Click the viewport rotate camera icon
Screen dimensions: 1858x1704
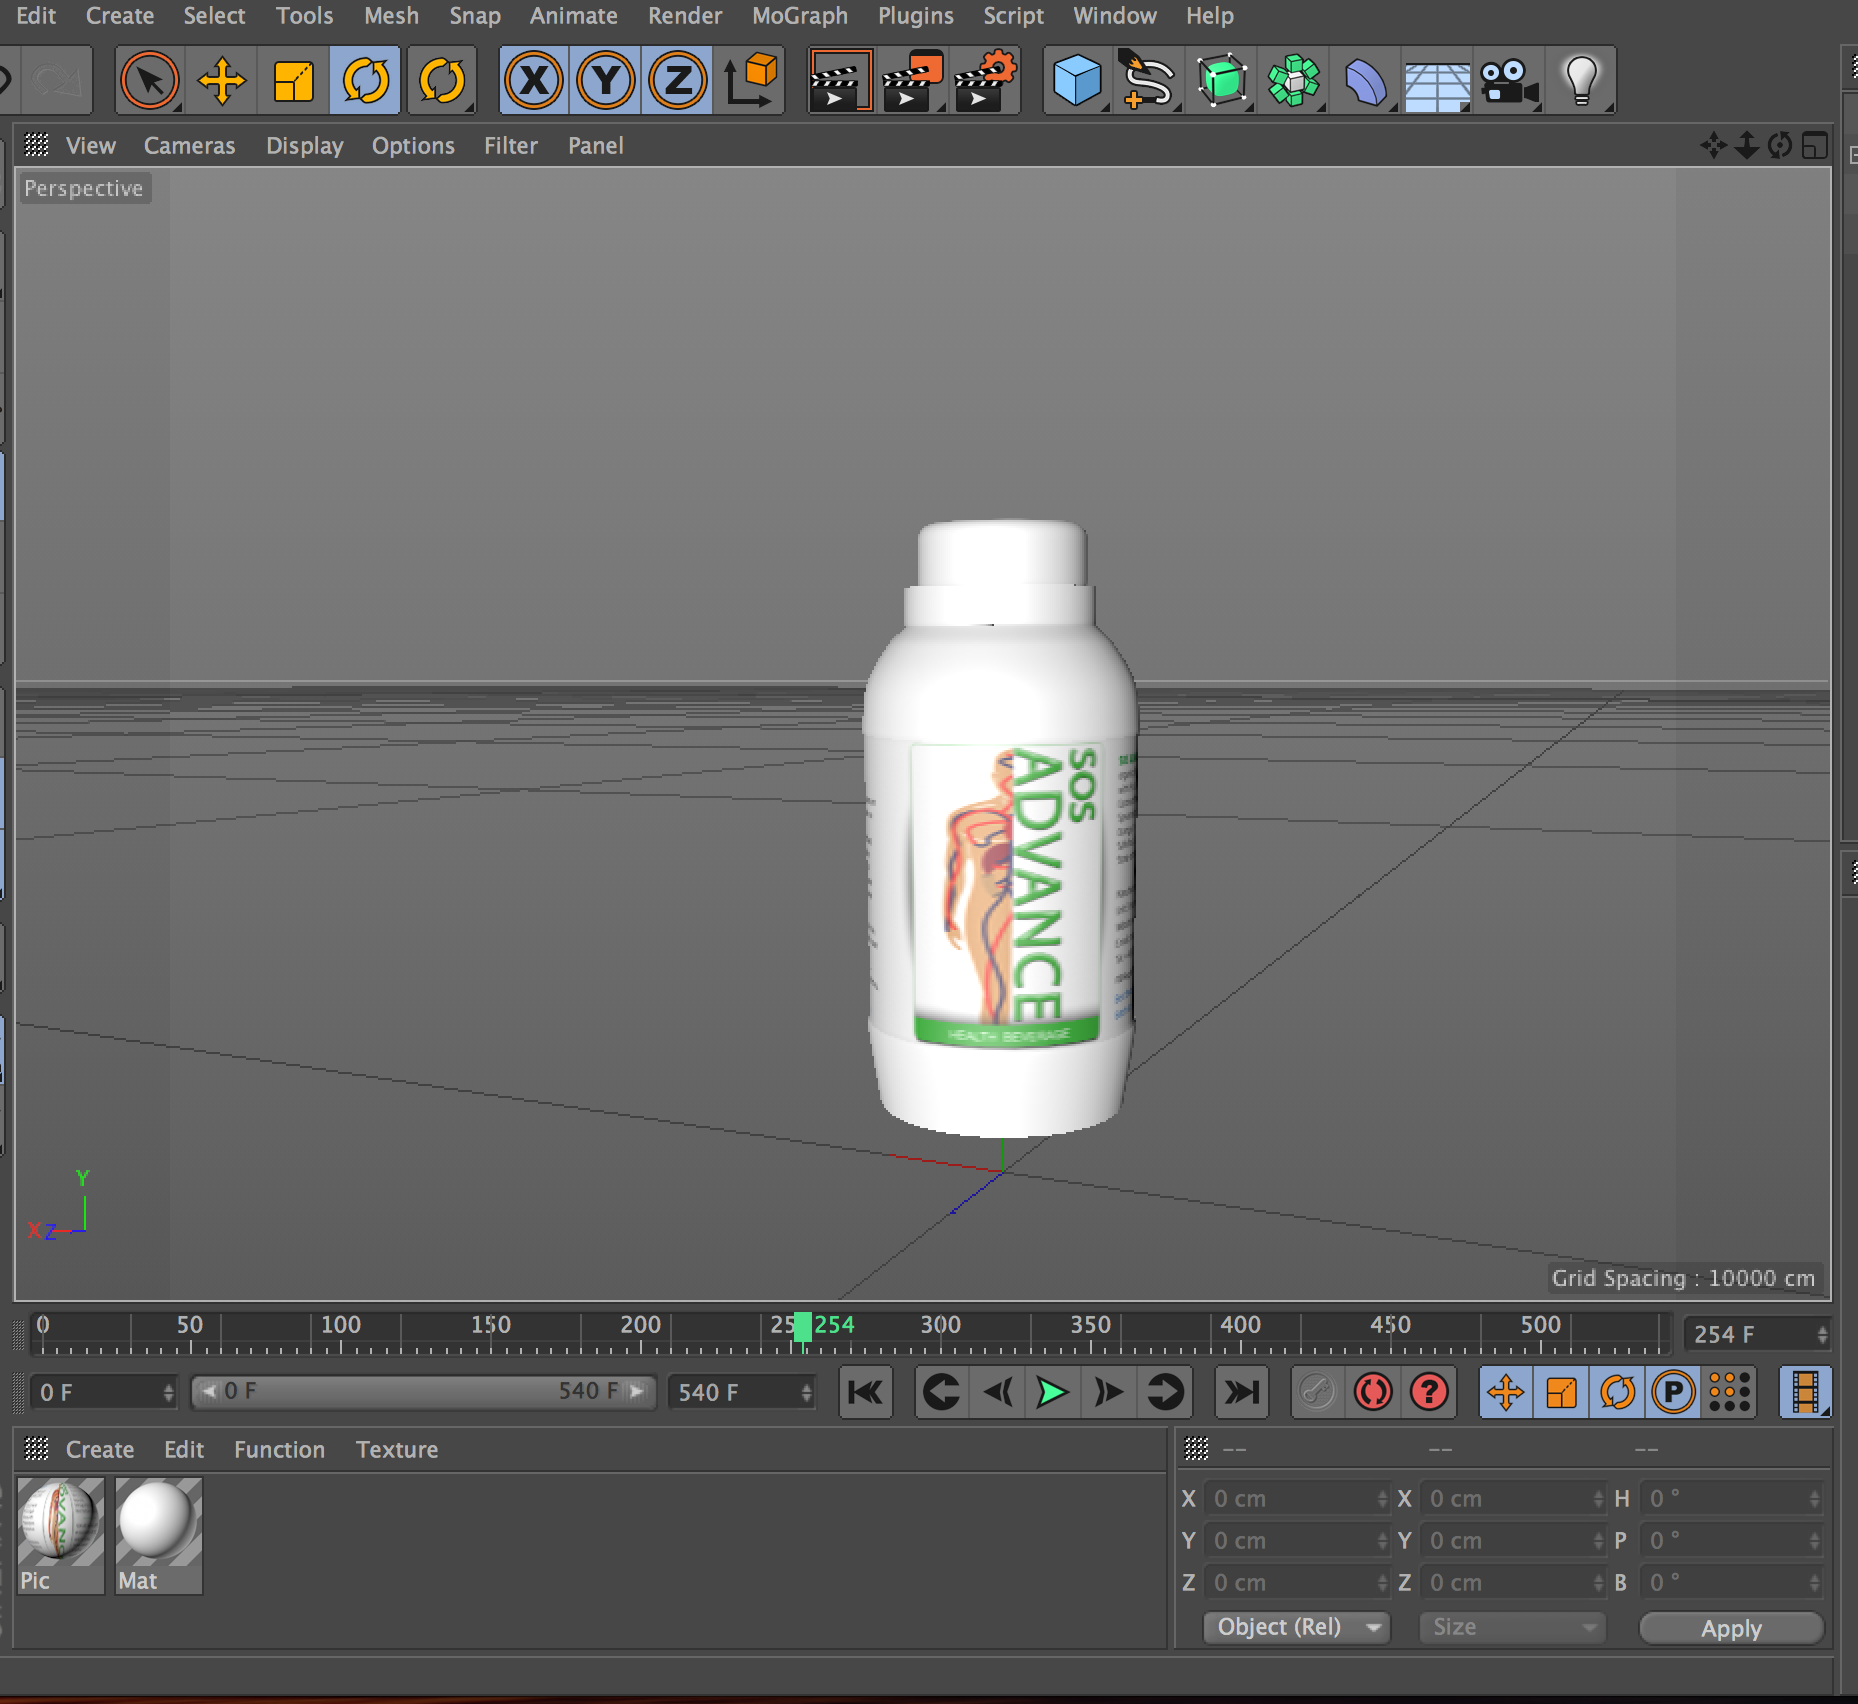(x=1779, y=146)
